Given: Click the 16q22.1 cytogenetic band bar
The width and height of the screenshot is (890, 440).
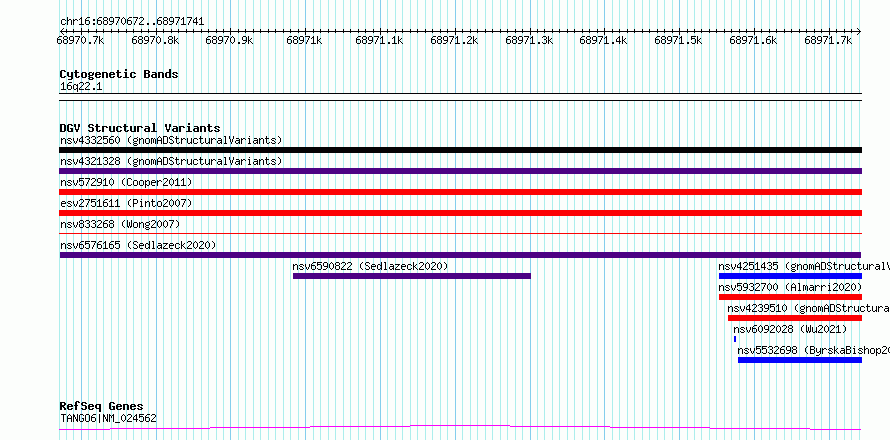Looking at the screenshot, I should tap(460, 97).
